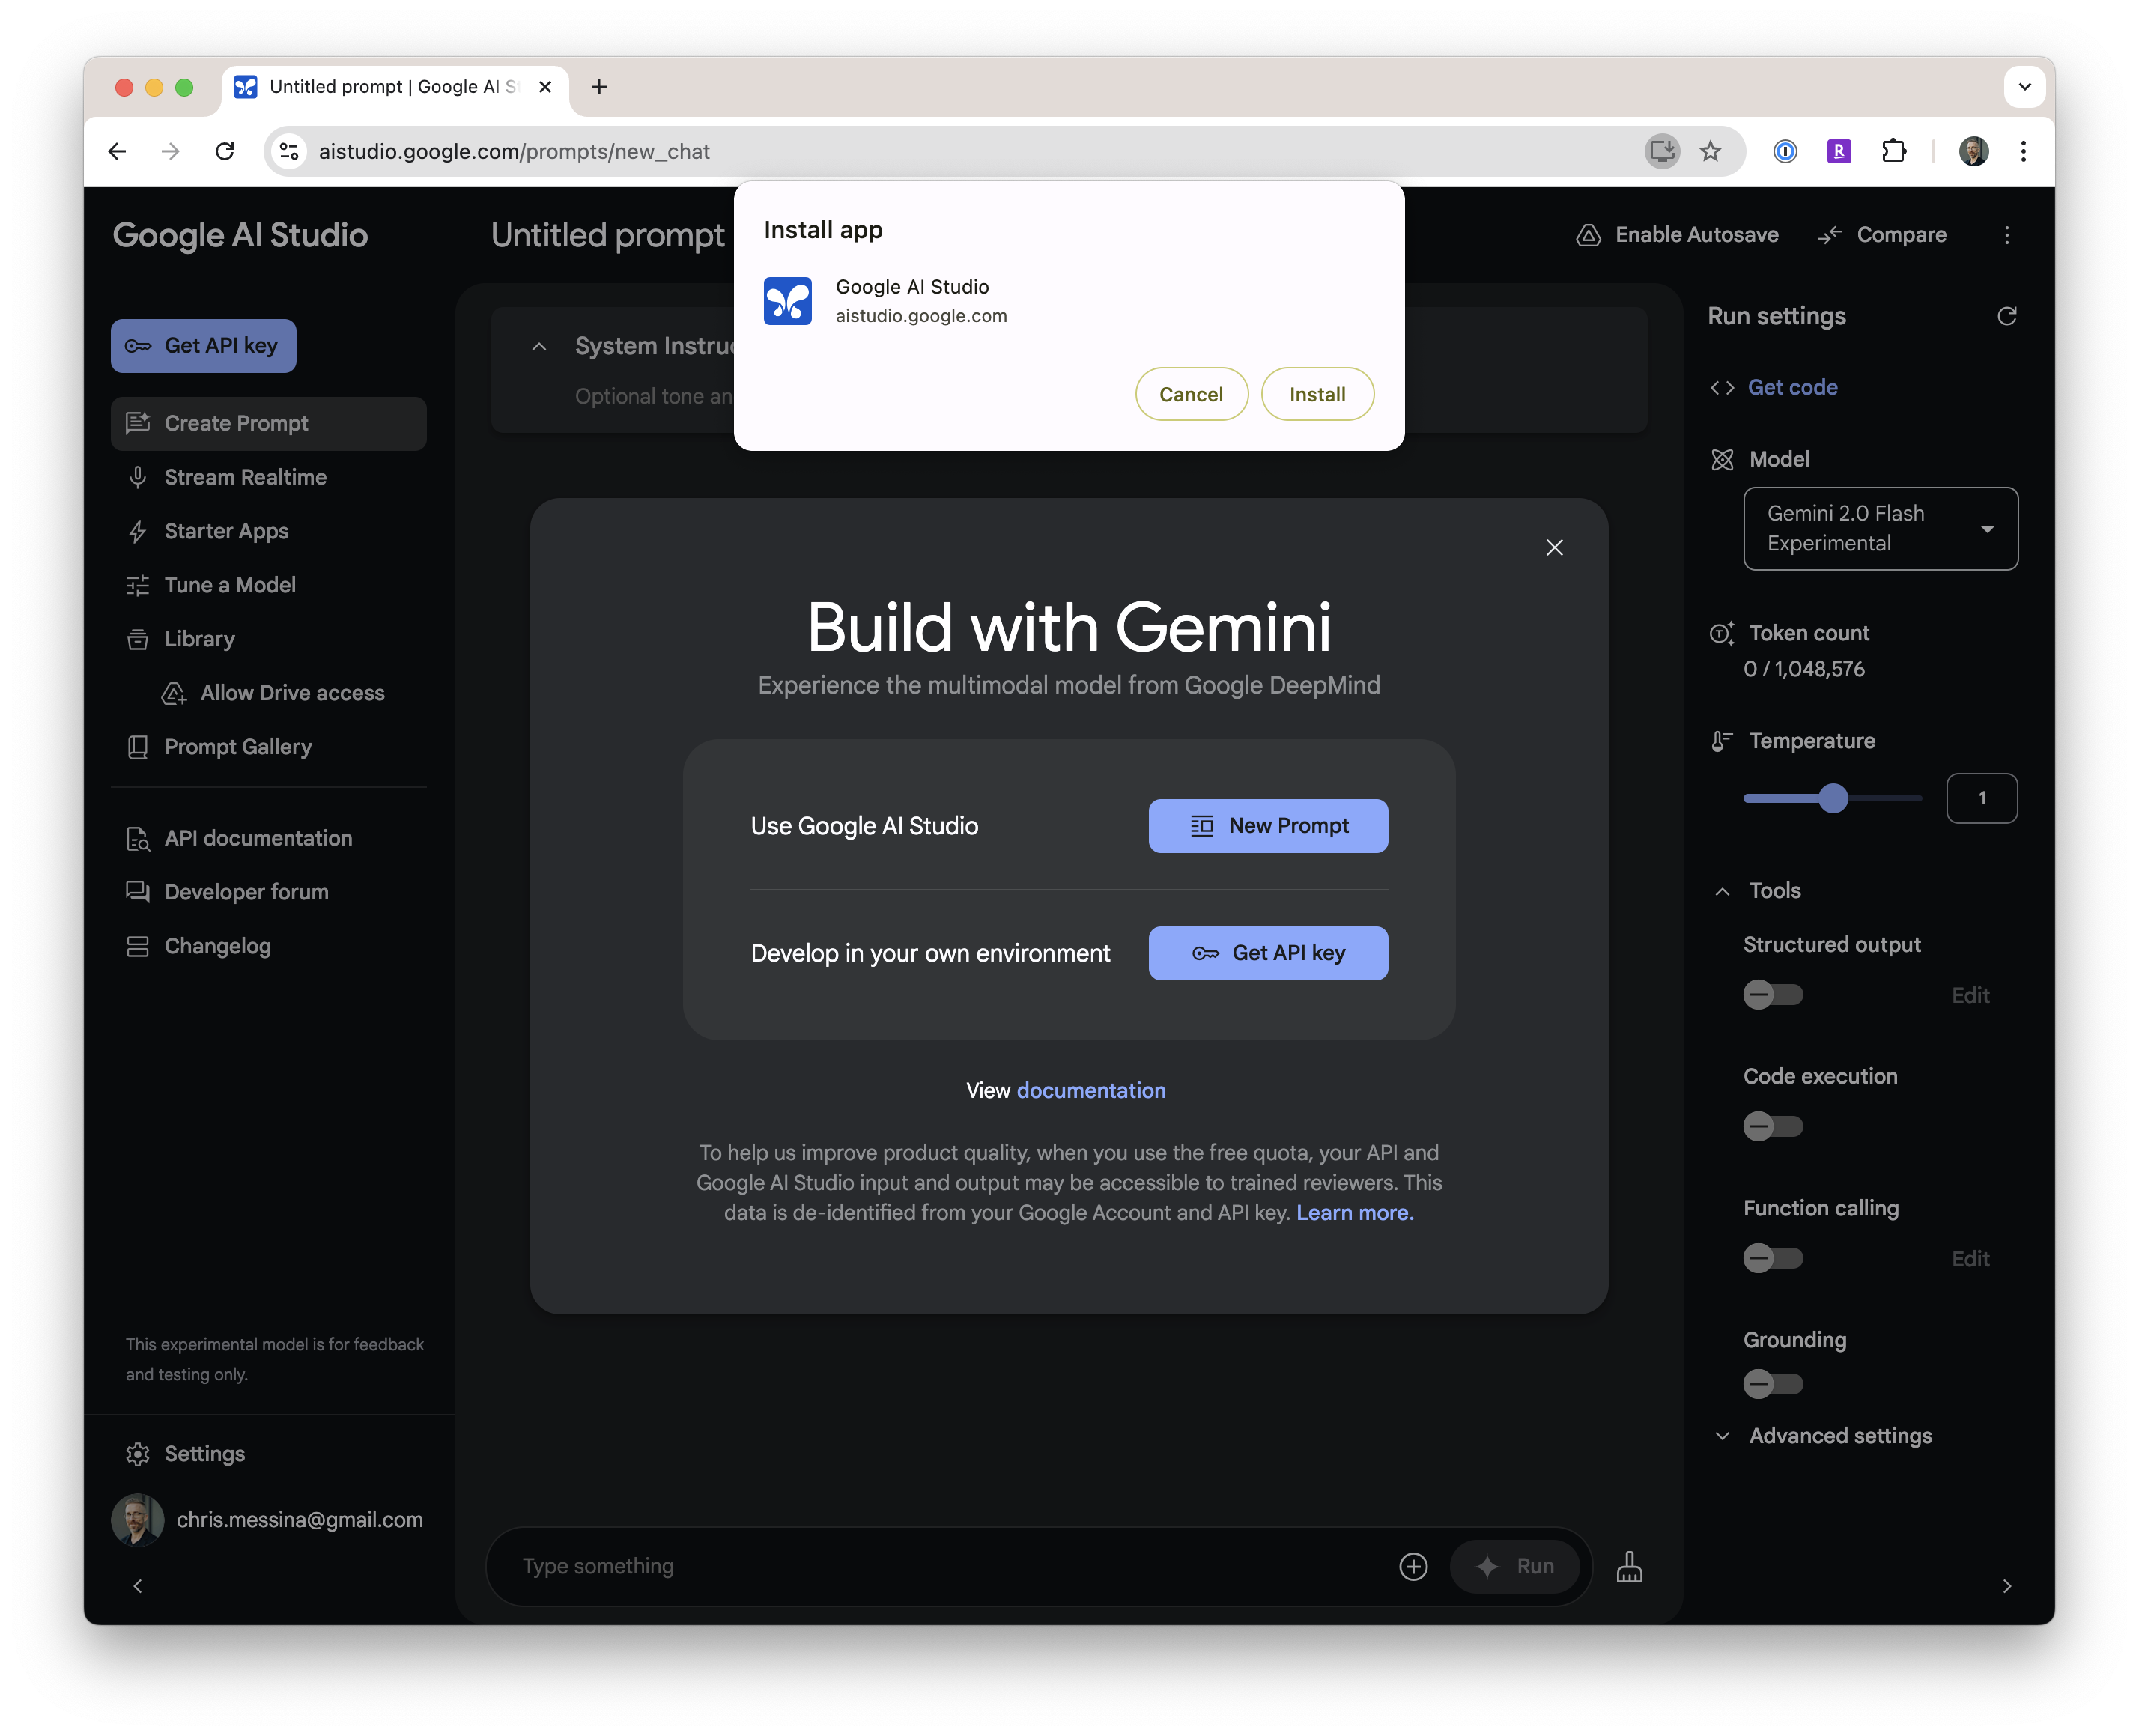Image resolution: width=2139 pixels, height=1736 pixels.
Task: Open Stream Realtime in sidebar
Action: (245, 477)
